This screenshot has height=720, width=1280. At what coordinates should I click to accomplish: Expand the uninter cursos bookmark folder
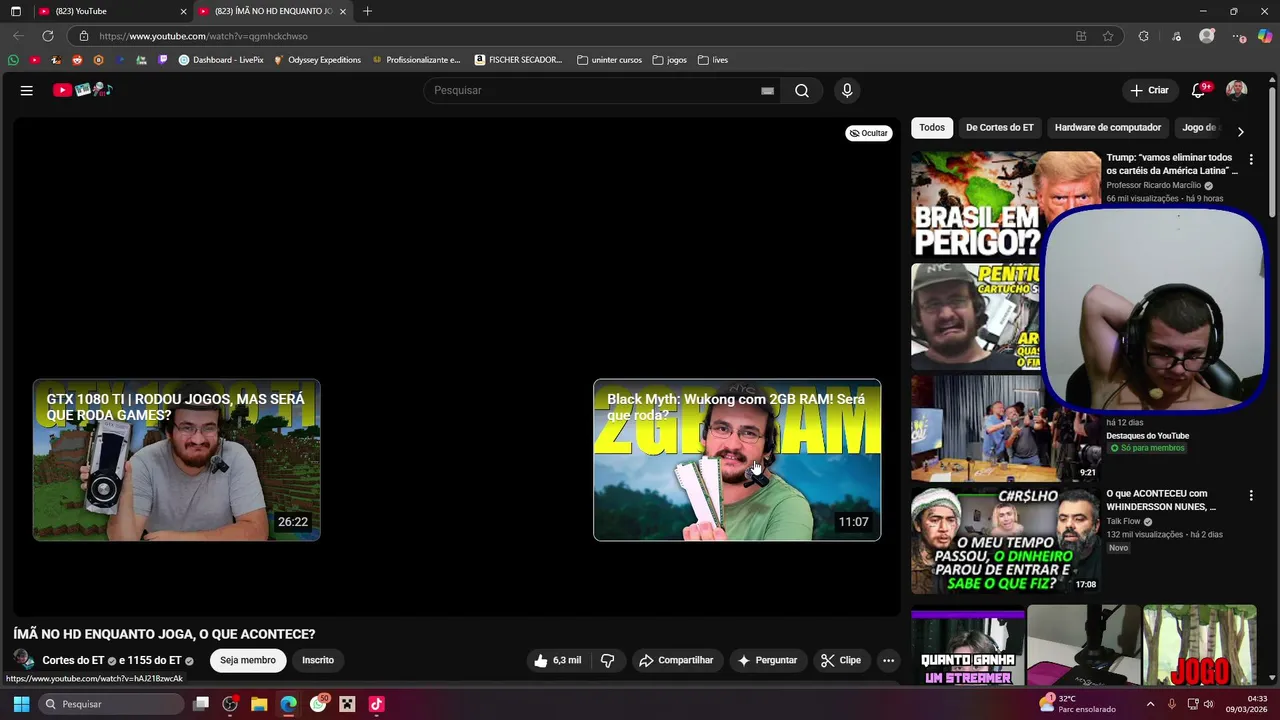point(609,60)
